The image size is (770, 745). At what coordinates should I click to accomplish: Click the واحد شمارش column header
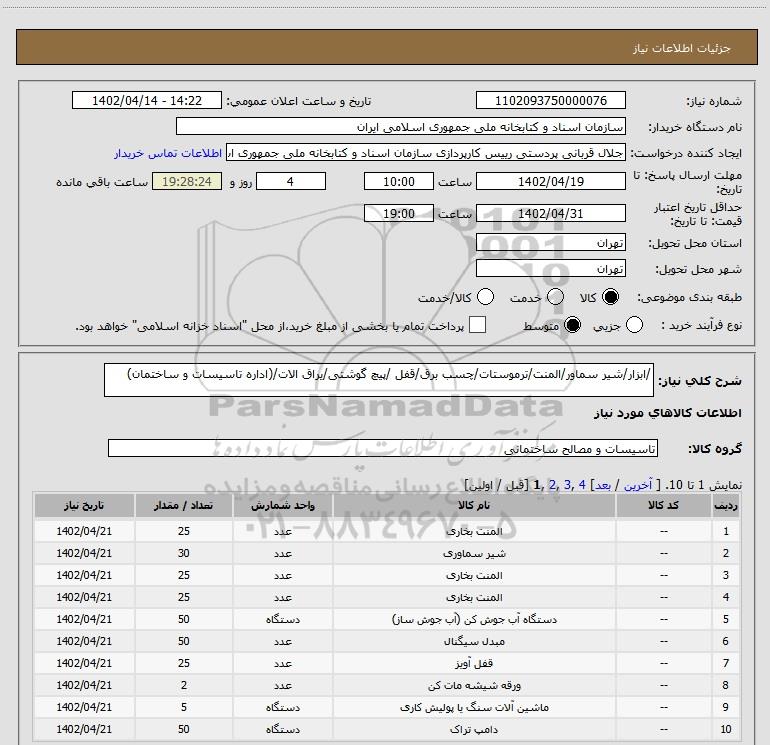283,505
